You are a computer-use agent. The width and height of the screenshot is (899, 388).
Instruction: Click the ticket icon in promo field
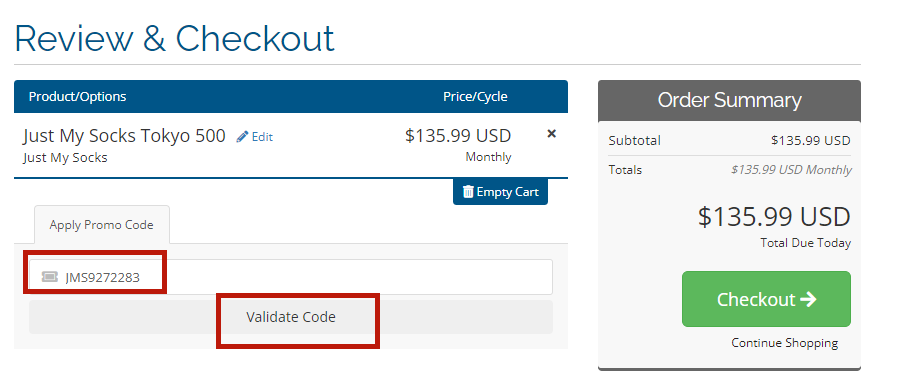[x=50, y=277]
